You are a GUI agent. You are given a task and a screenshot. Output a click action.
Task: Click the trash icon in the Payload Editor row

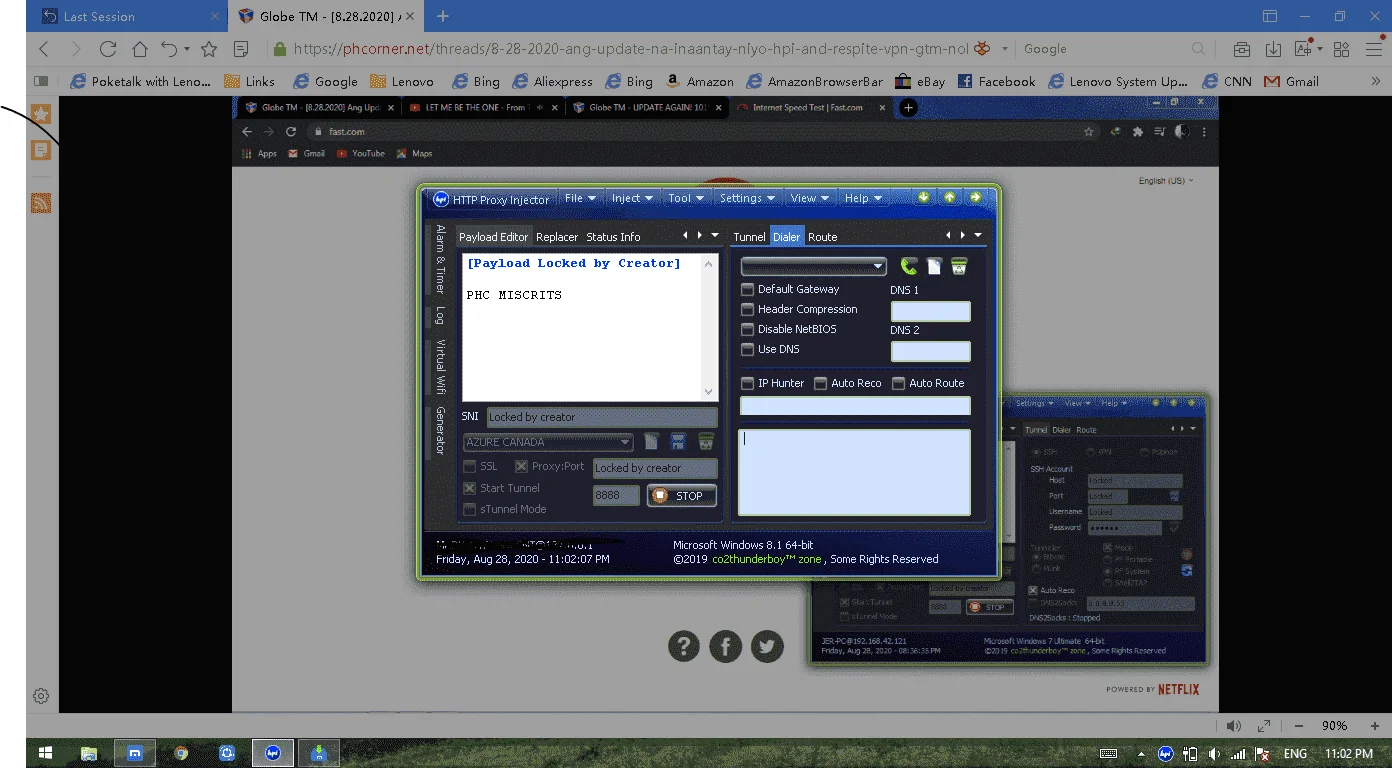(706, 442)
